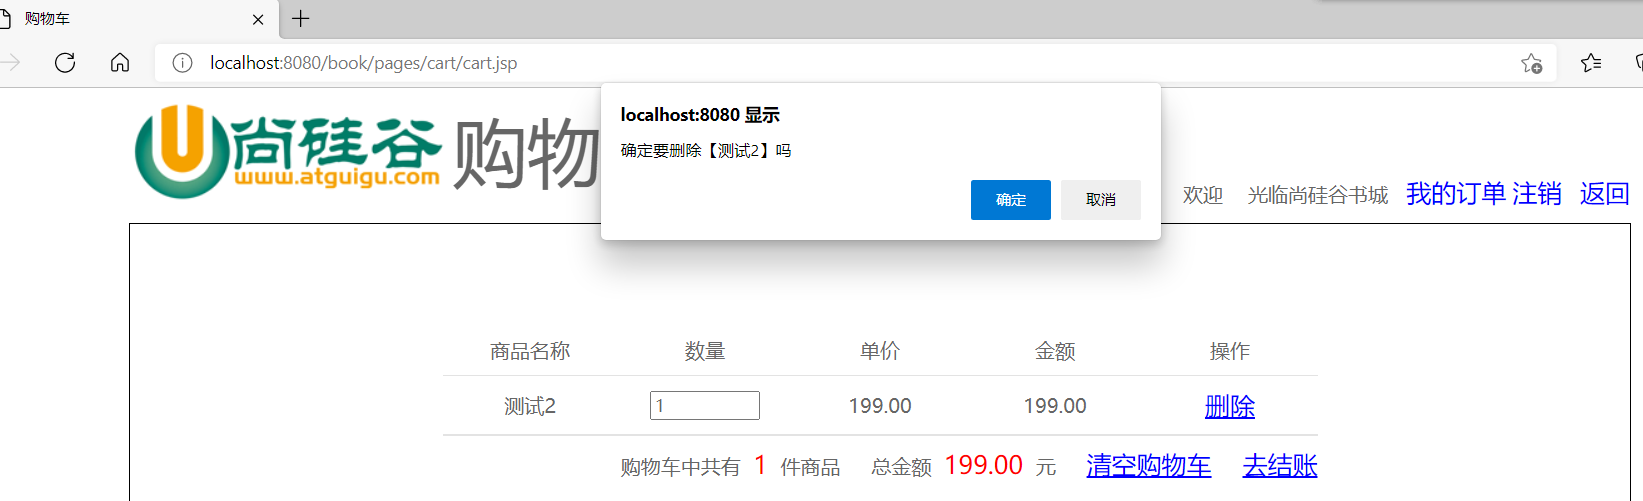Viewport: 1643px width, 501px height.
Task: Click the 注销 logout link
Action: (x=1536, y=194)
